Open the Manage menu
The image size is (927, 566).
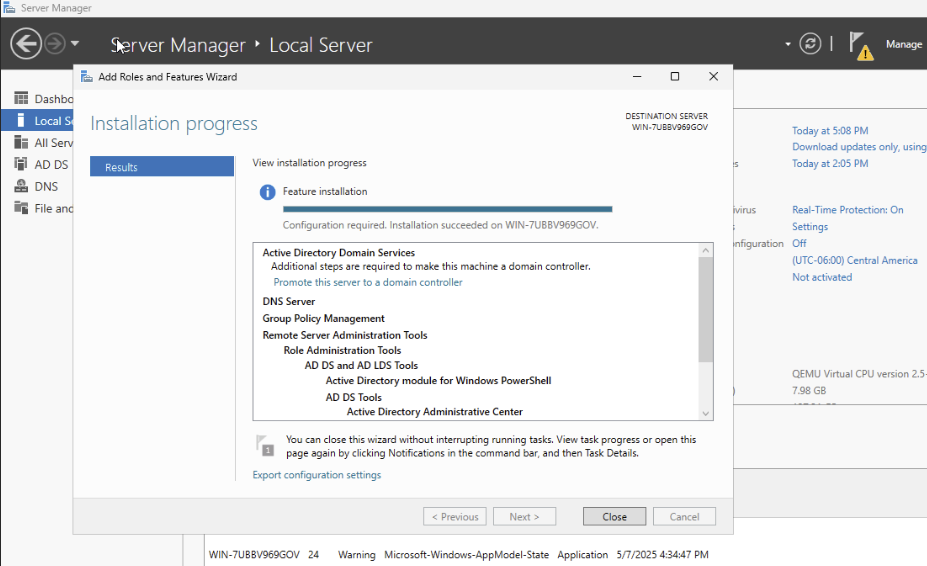tap(903, 45)
